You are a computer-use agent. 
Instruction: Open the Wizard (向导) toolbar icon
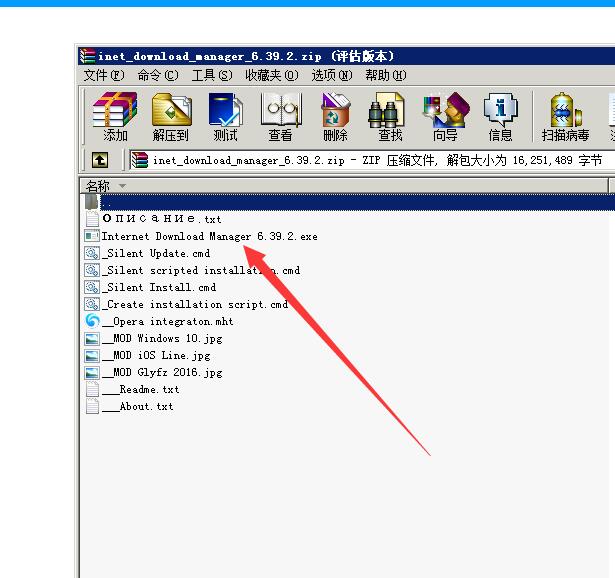click(x=445, y=117)
